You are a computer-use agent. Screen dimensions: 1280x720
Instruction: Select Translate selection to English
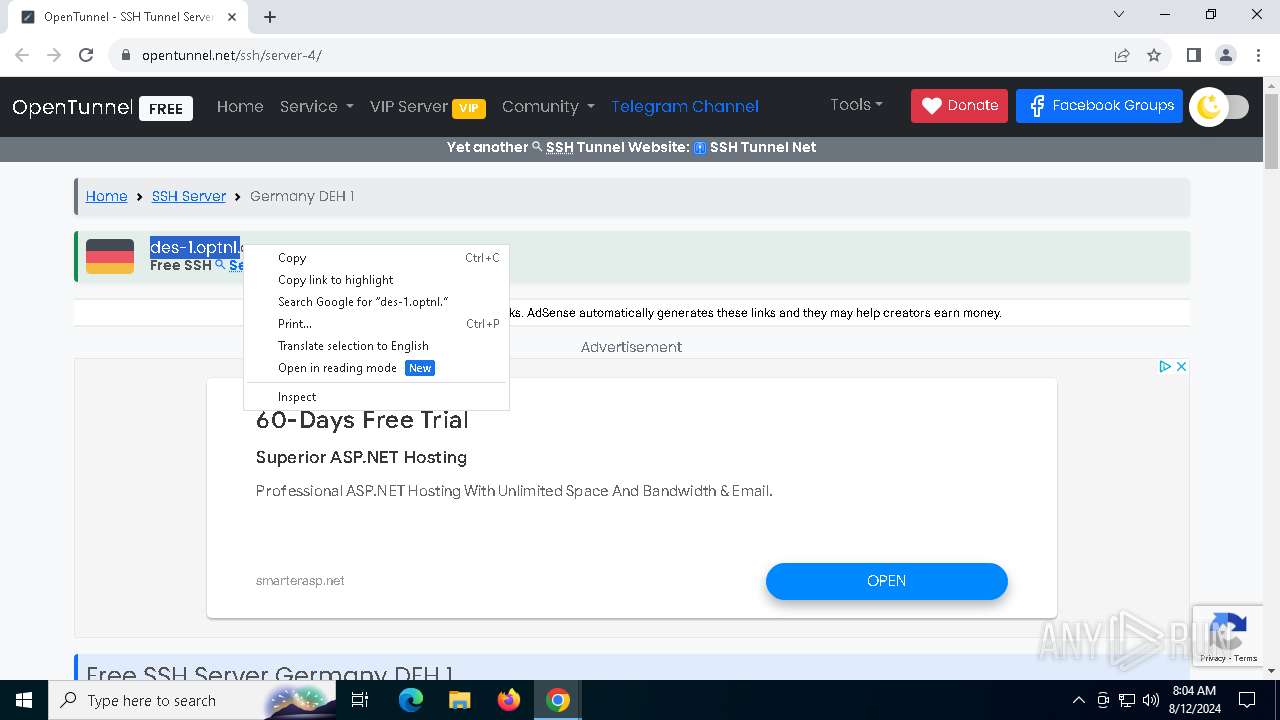point(377,346)
